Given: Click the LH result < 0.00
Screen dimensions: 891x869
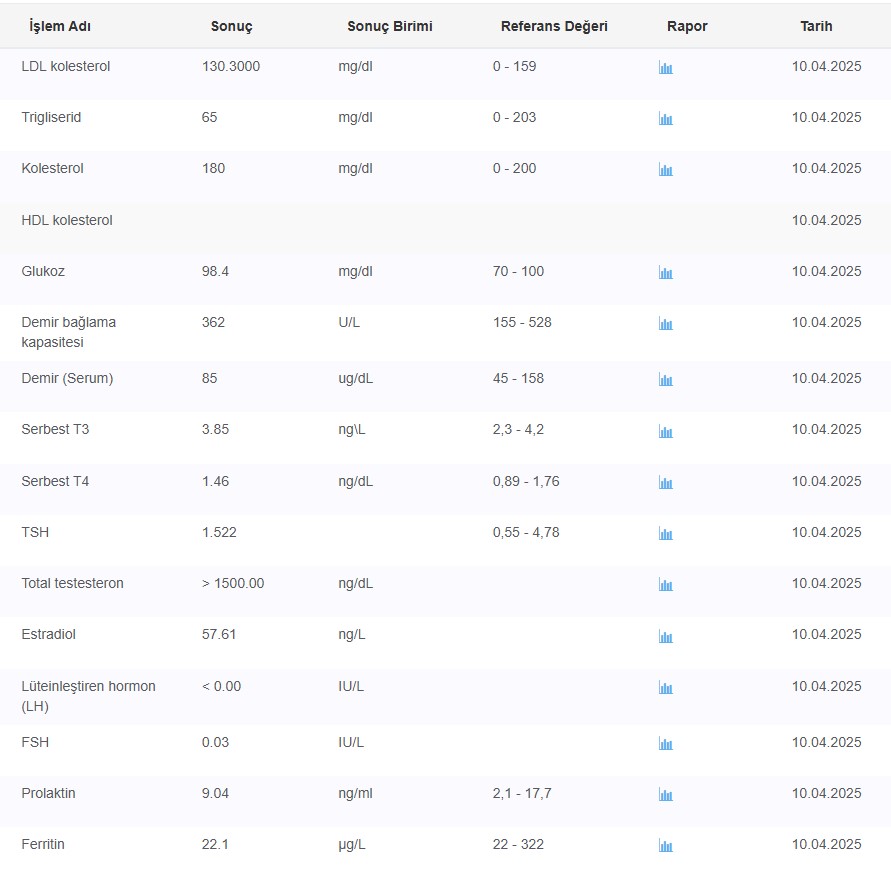Looking at the screenshot, I should point(222,686).
